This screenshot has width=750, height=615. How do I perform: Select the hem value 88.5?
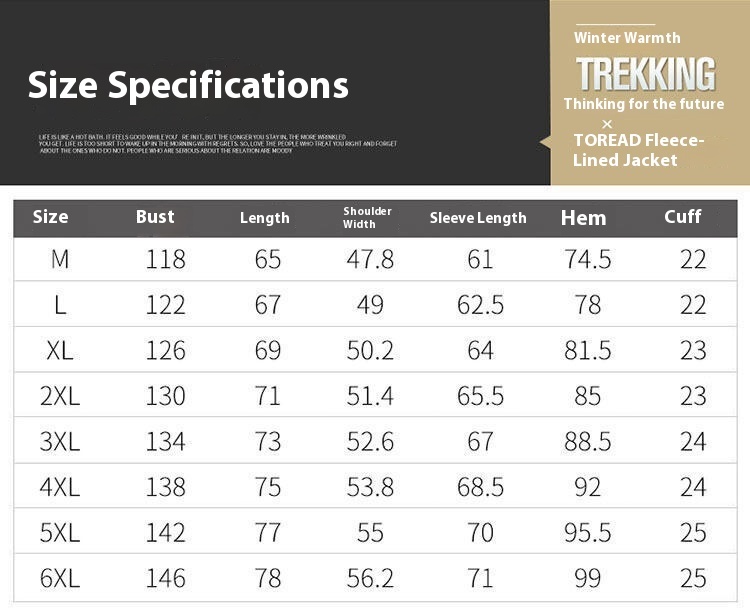tap(588, 442)
